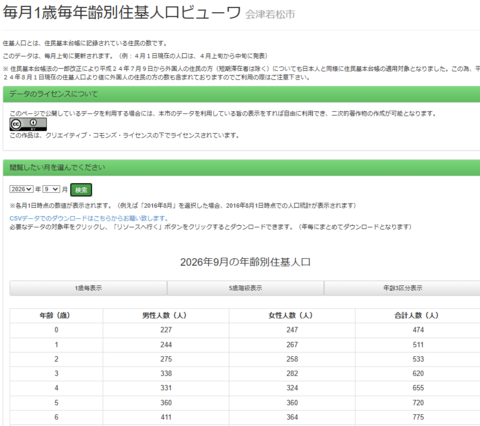Viewport: 480px width, 426px height.
Task: Click the 2026年9月の年齢別住基人口 table heading
Action: [x=245, y=262]
